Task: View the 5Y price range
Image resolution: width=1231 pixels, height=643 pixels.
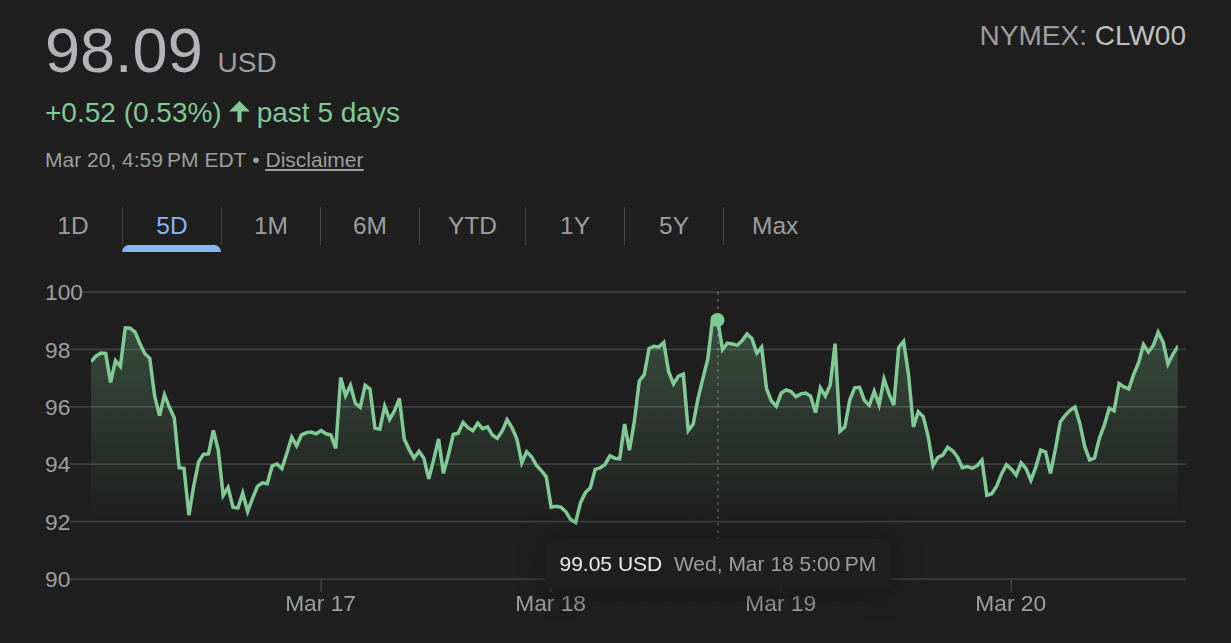Action: 673,226
